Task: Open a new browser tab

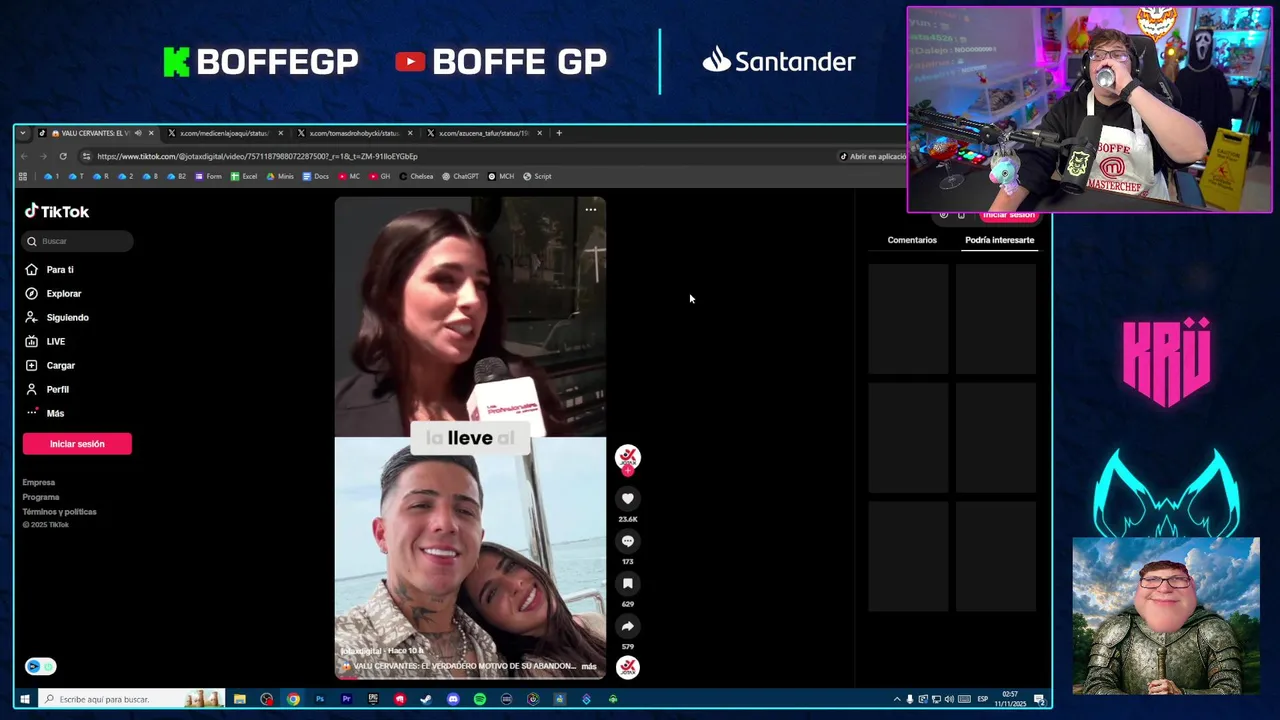Action: pos(559,133)
